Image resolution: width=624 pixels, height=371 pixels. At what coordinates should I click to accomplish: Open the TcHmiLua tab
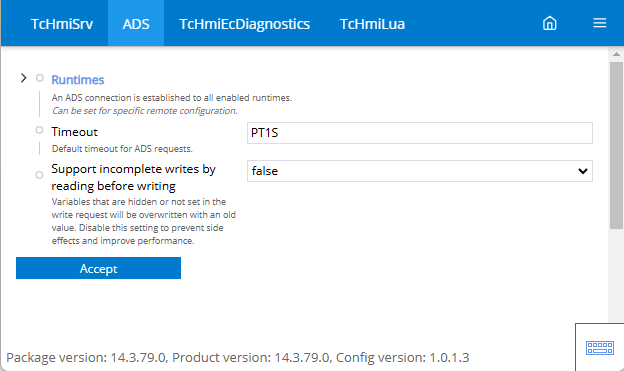point(372,23)
